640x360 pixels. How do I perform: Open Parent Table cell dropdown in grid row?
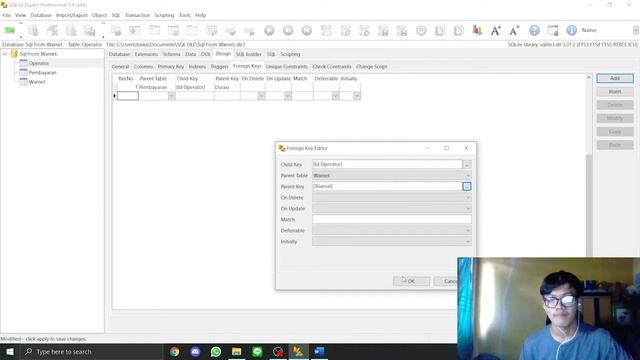[x=171, y=96]
